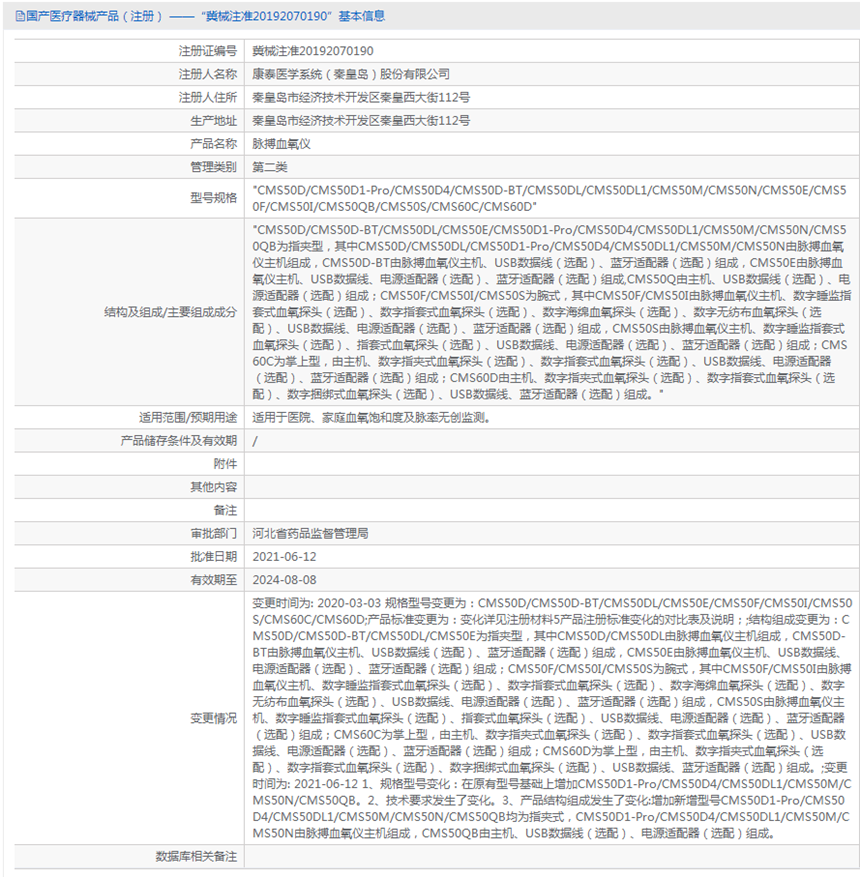
Task: Select the 适用范围/预期用途 row label
Action: pyautogui.click(x=188, y=418)
